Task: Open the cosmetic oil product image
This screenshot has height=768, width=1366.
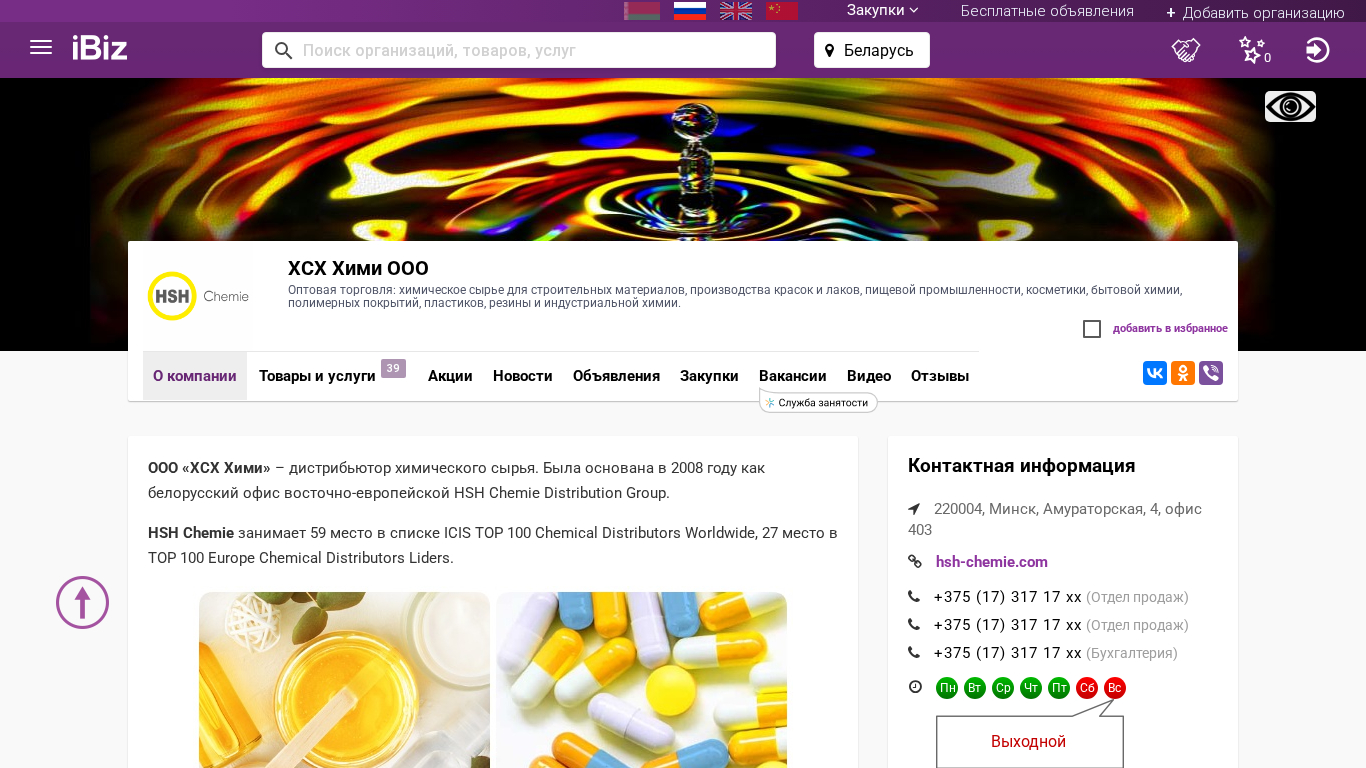Action: point(344,680)
